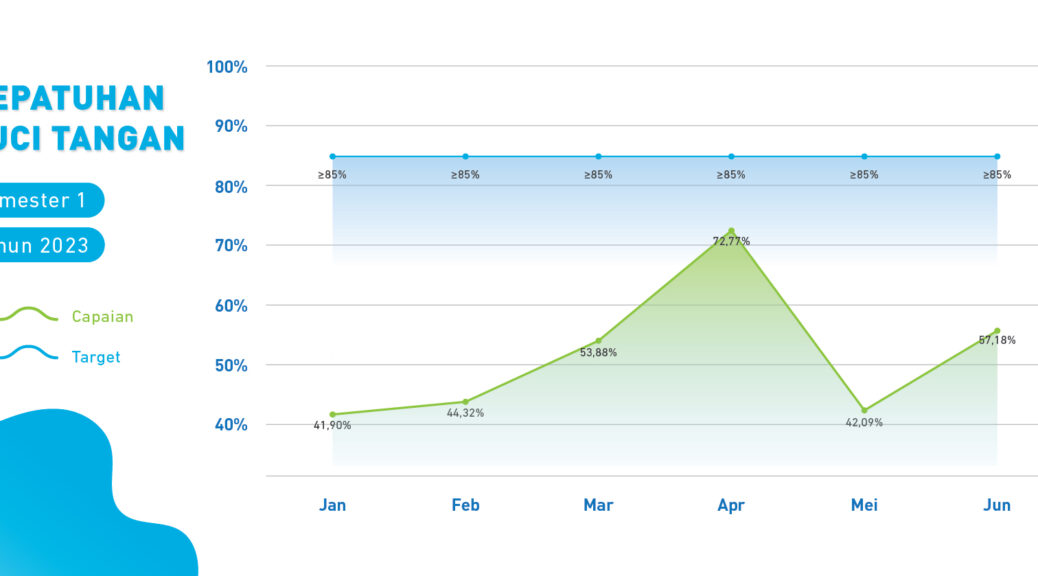This screenshot has height=576, width=1038.
Task: Click the 100% y-axis label
Action: coord(227,67)
